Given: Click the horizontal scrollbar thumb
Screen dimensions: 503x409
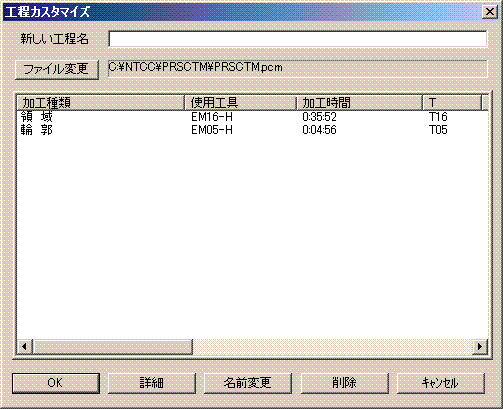Looking at the screenshot, I should pyautogui.click(x=112, y=346).
